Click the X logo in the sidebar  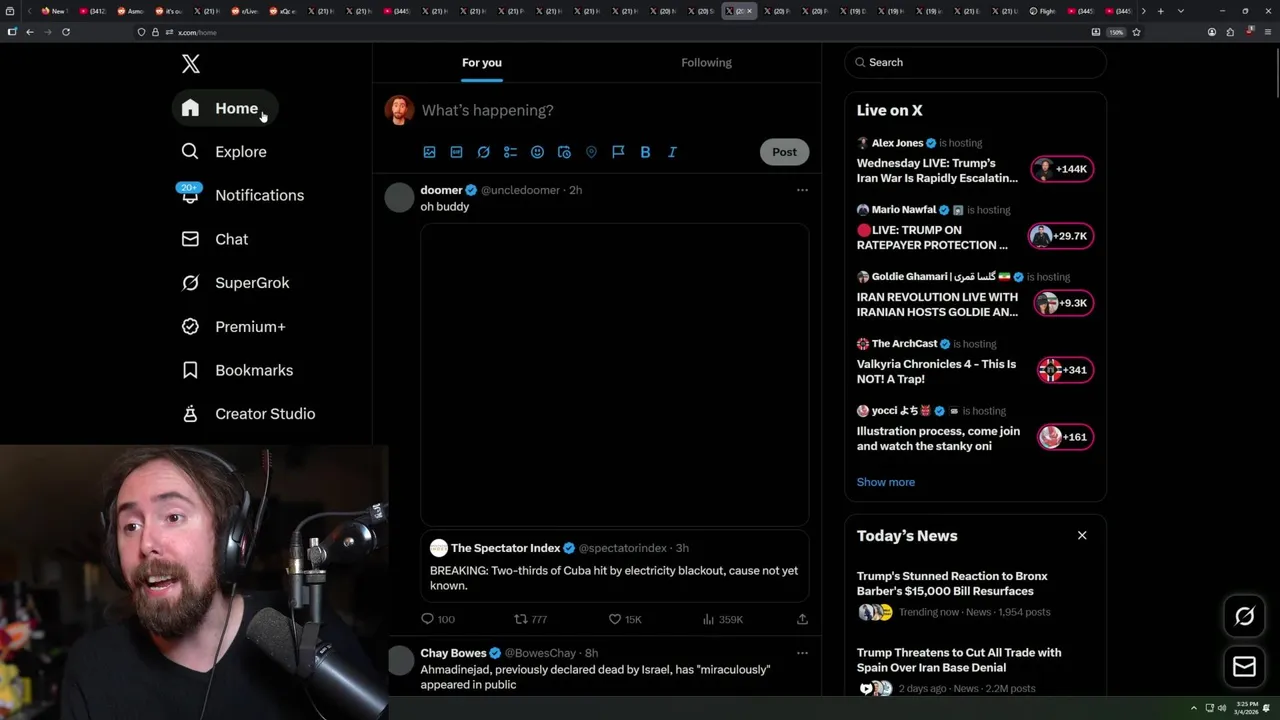pos(190,64)
